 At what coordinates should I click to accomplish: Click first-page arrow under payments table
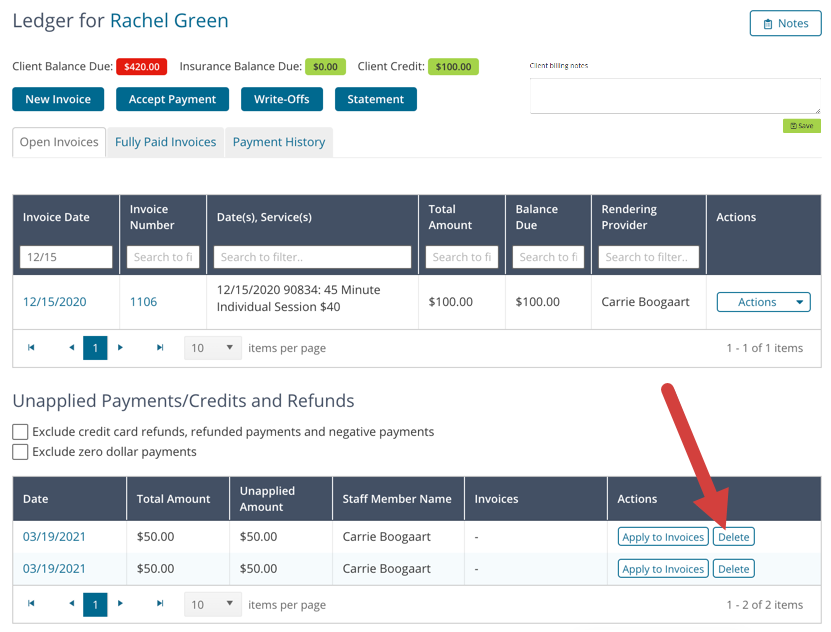coord(31,604)
